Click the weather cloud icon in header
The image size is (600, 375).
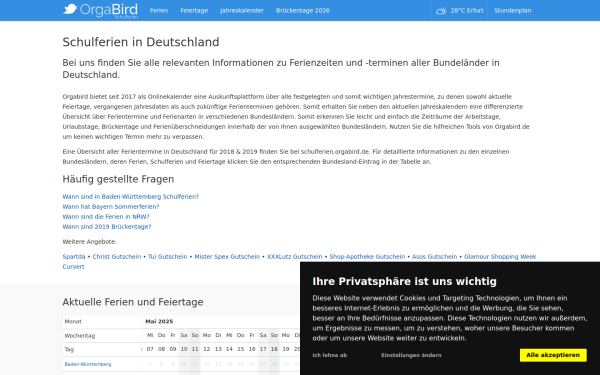441,11
